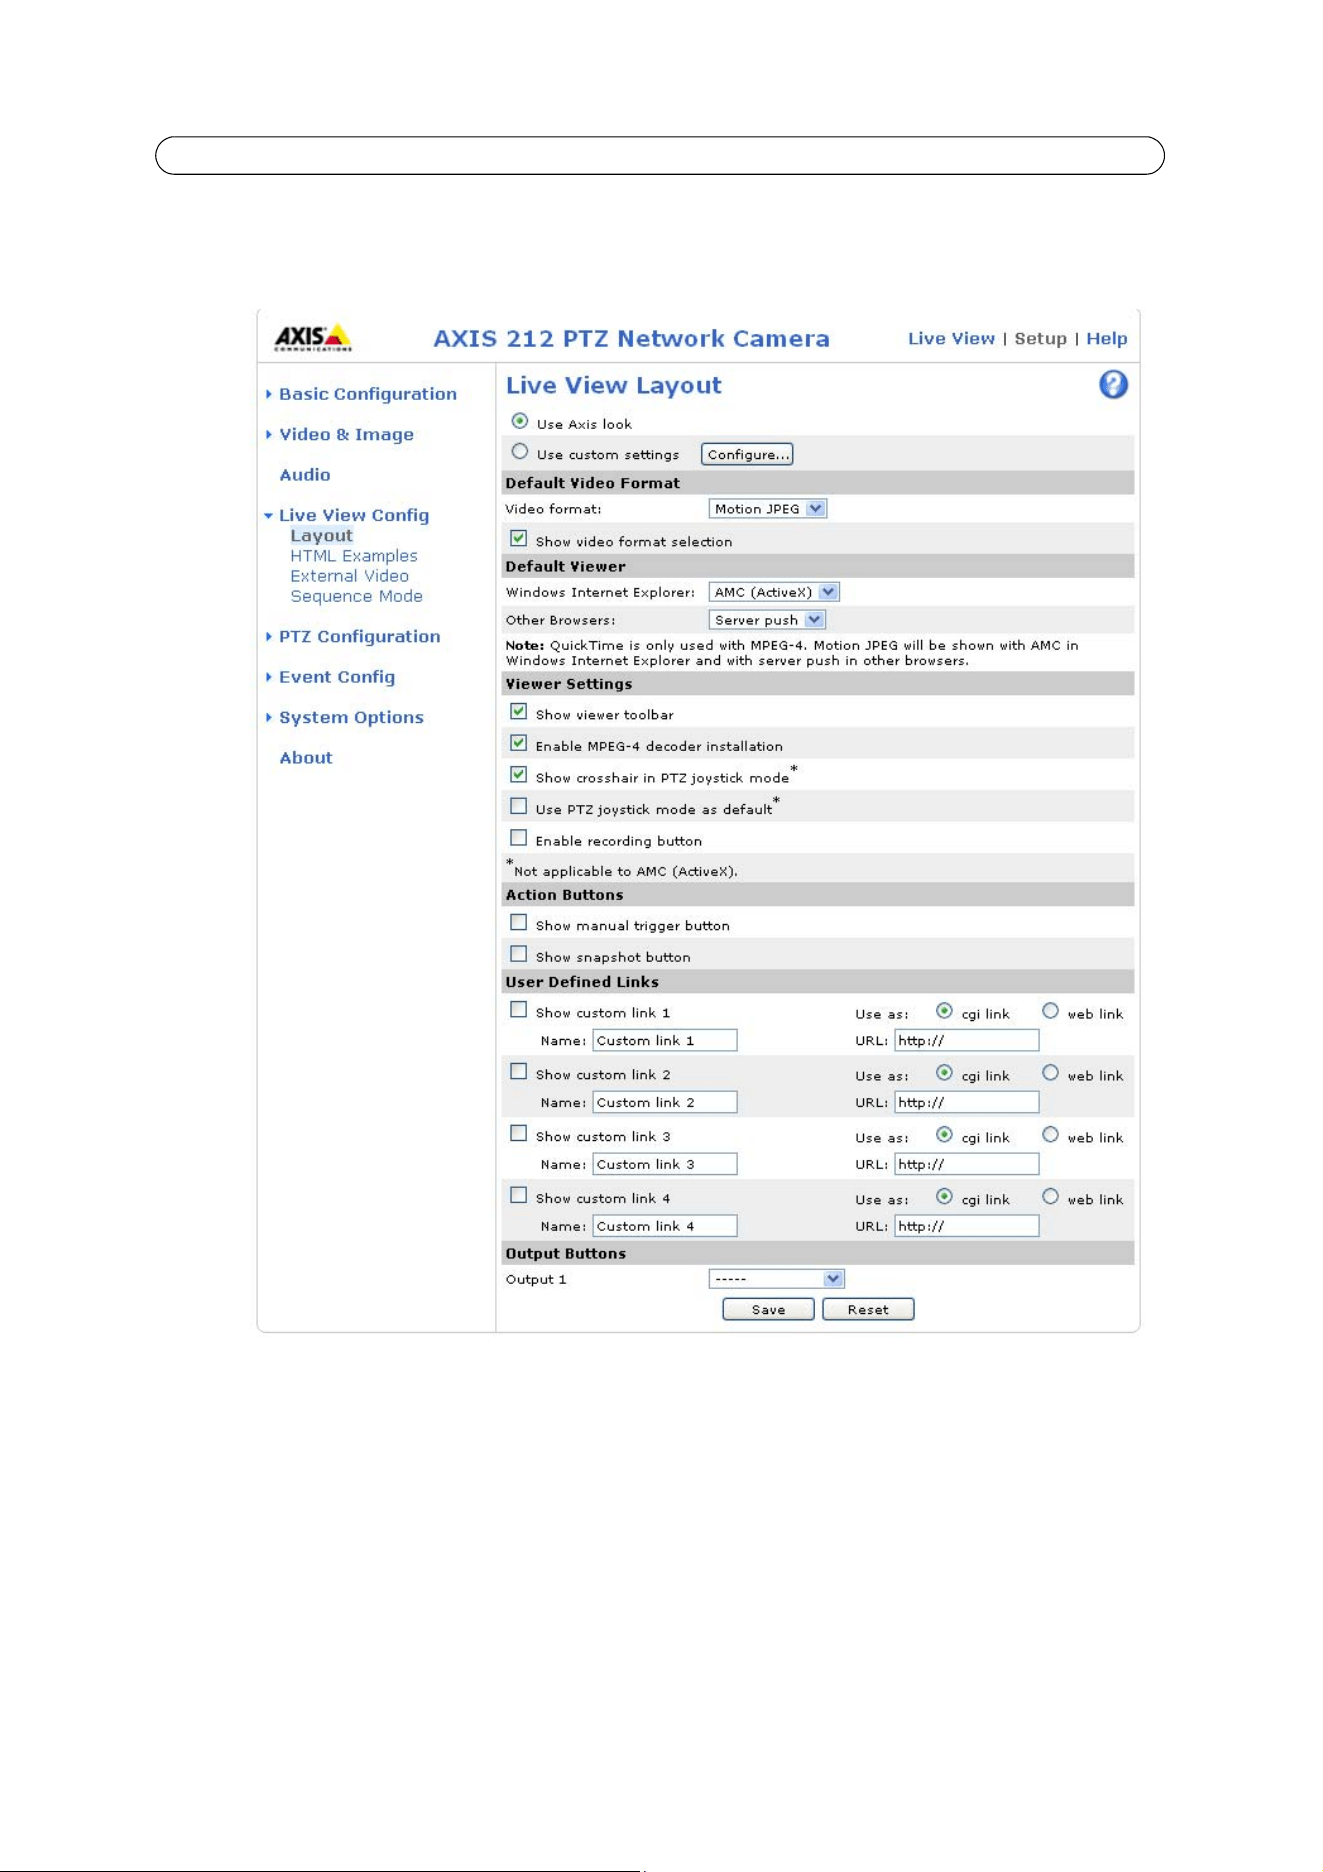The height and width of the screenshot is (1872, 1323).
Task: Choose web link for custom link 1
Action: click(x=1050, y=1011)
